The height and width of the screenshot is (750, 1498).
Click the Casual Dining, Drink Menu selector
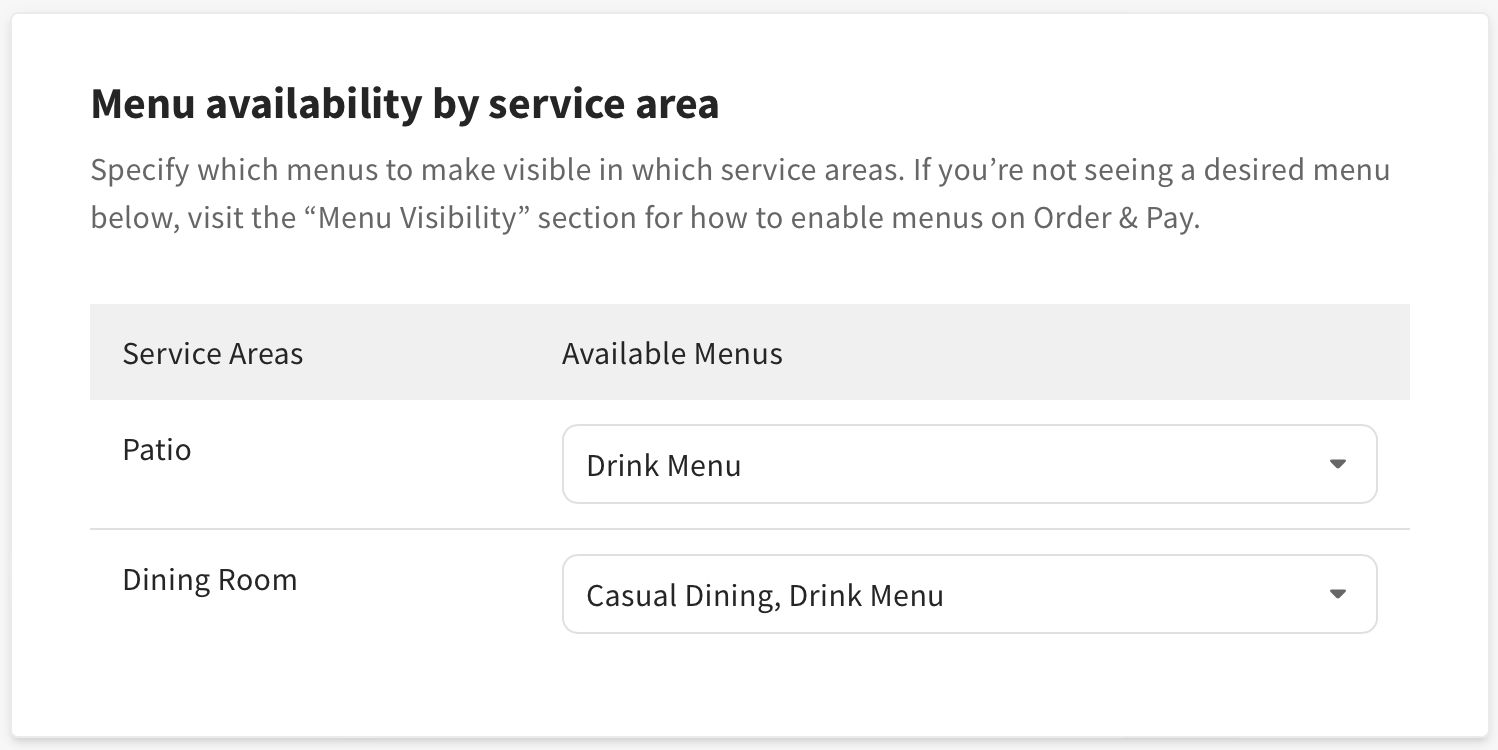pos(968,594)
